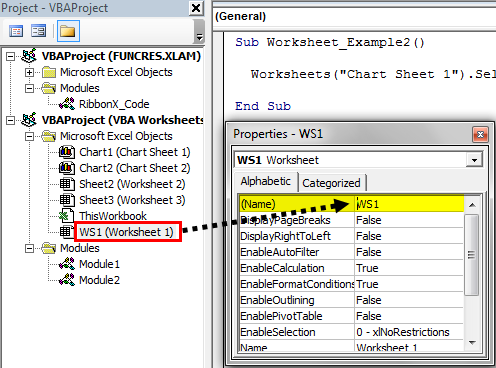Select RibbonX_Code module icon
Viewport: 496px width, 368px height.
tap(67, 104)
